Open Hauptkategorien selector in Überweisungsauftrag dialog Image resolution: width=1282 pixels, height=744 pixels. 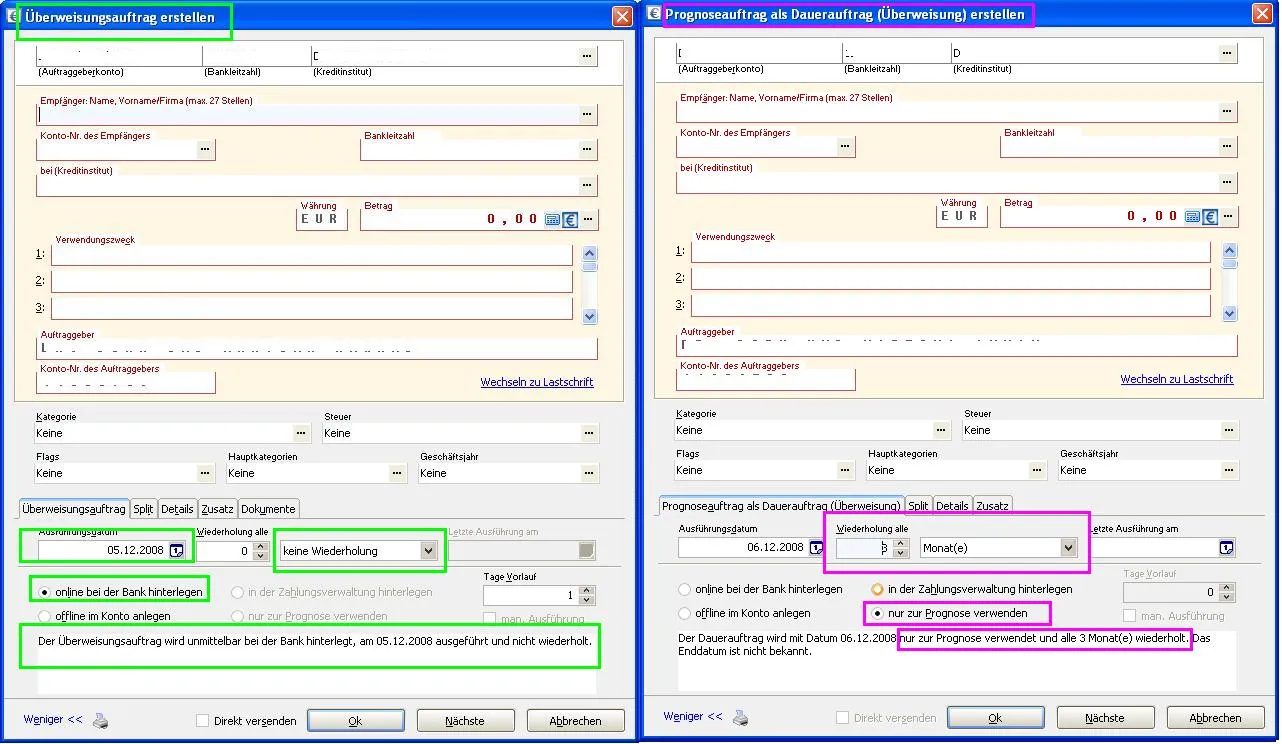(397, 474)
